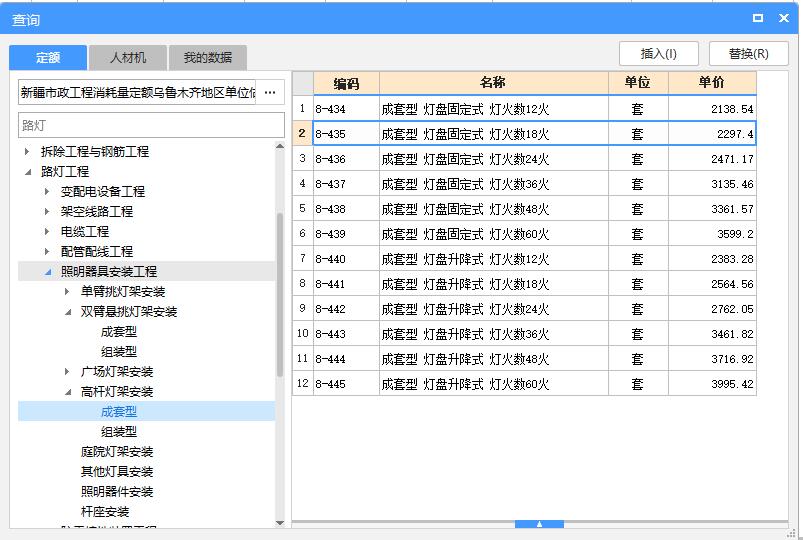Image resolution: width=803 pixels, height=540 pixels.
Task: Click the 路灯 search input field
Action: pos(151,125)
